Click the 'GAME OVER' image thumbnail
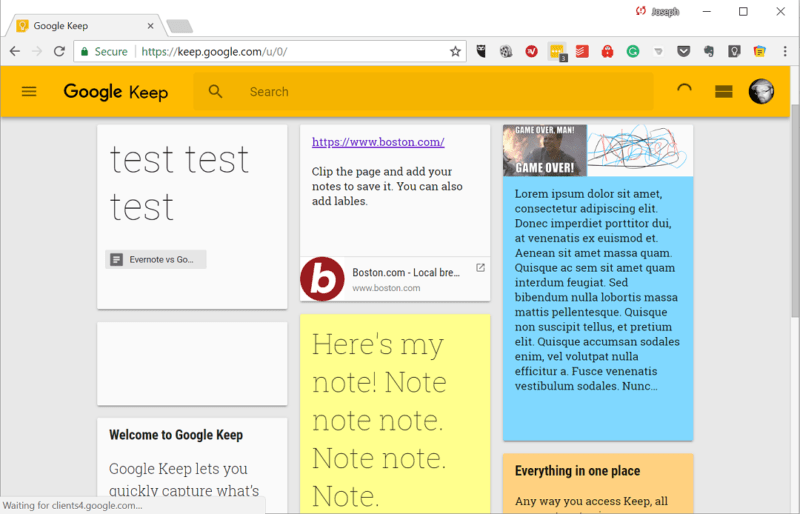This screenshot has height=514, width=800. click(544, 151)
